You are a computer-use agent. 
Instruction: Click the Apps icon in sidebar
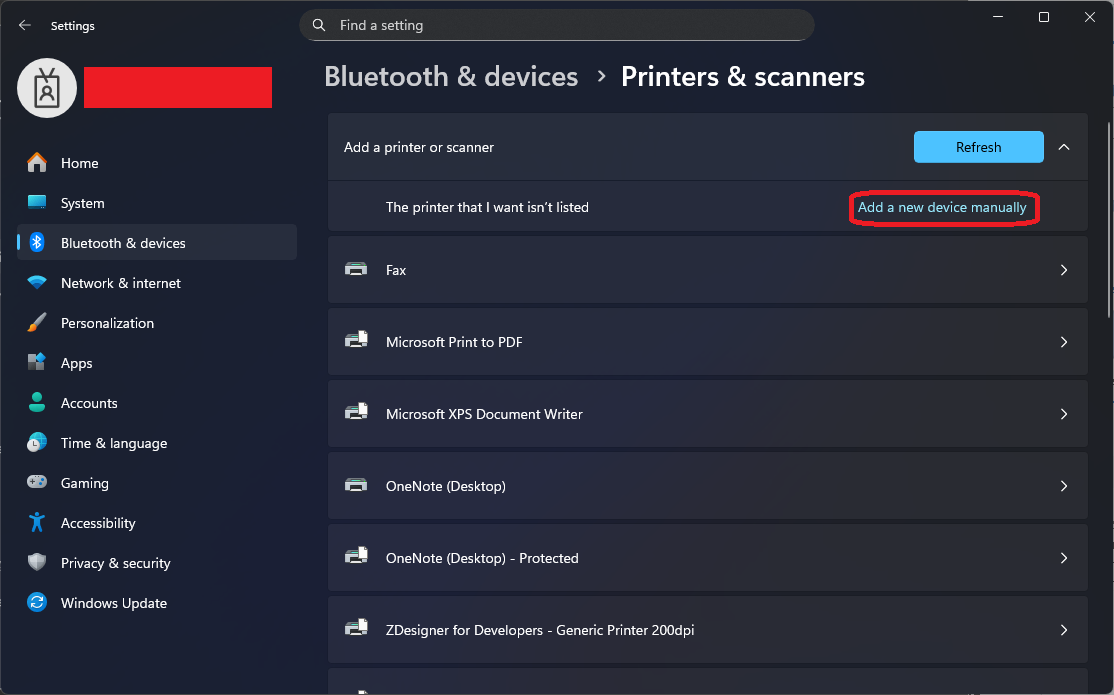(37, 362)
